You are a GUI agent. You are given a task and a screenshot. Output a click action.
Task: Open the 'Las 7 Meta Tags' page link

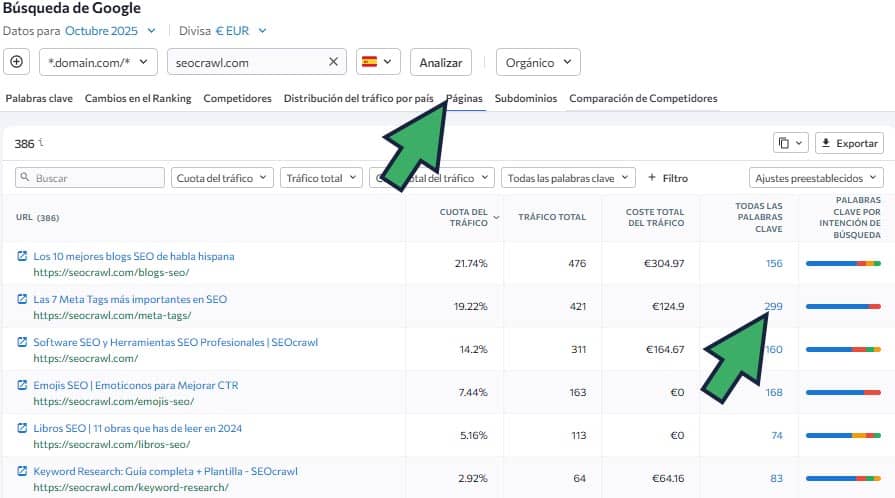tap(130, 299)
